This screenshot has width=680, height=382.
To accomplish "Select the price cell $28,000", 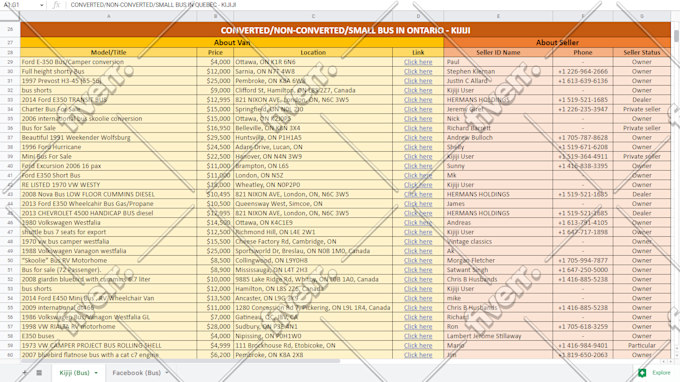I will (215, 326).
